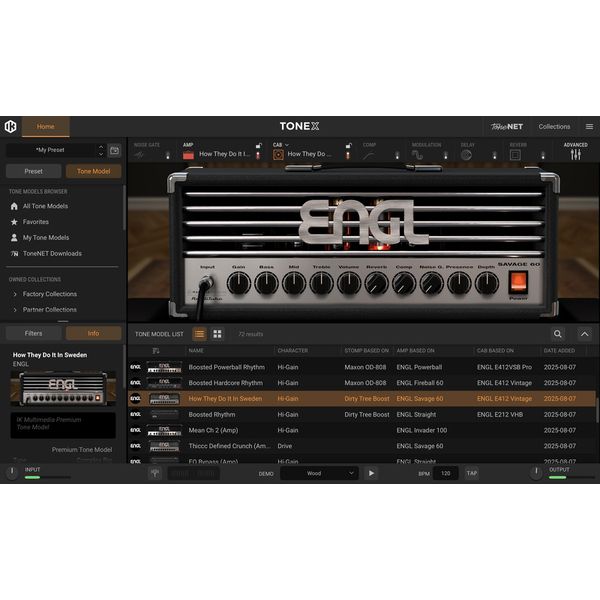Flip the amp Power switch
This screenshot has width=600, height=600.
pos(518,282)
